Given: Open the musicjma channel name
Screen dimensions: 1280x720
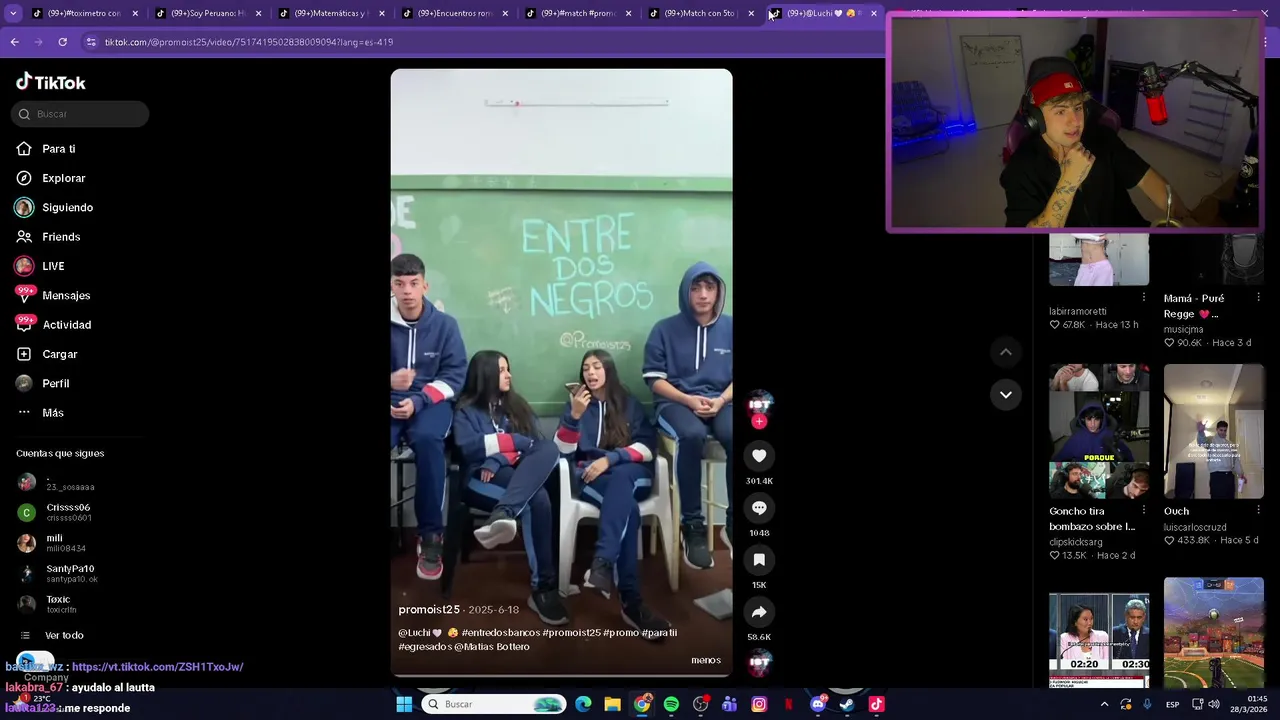Looking at the screenshot, I should tap(1183, 329).
